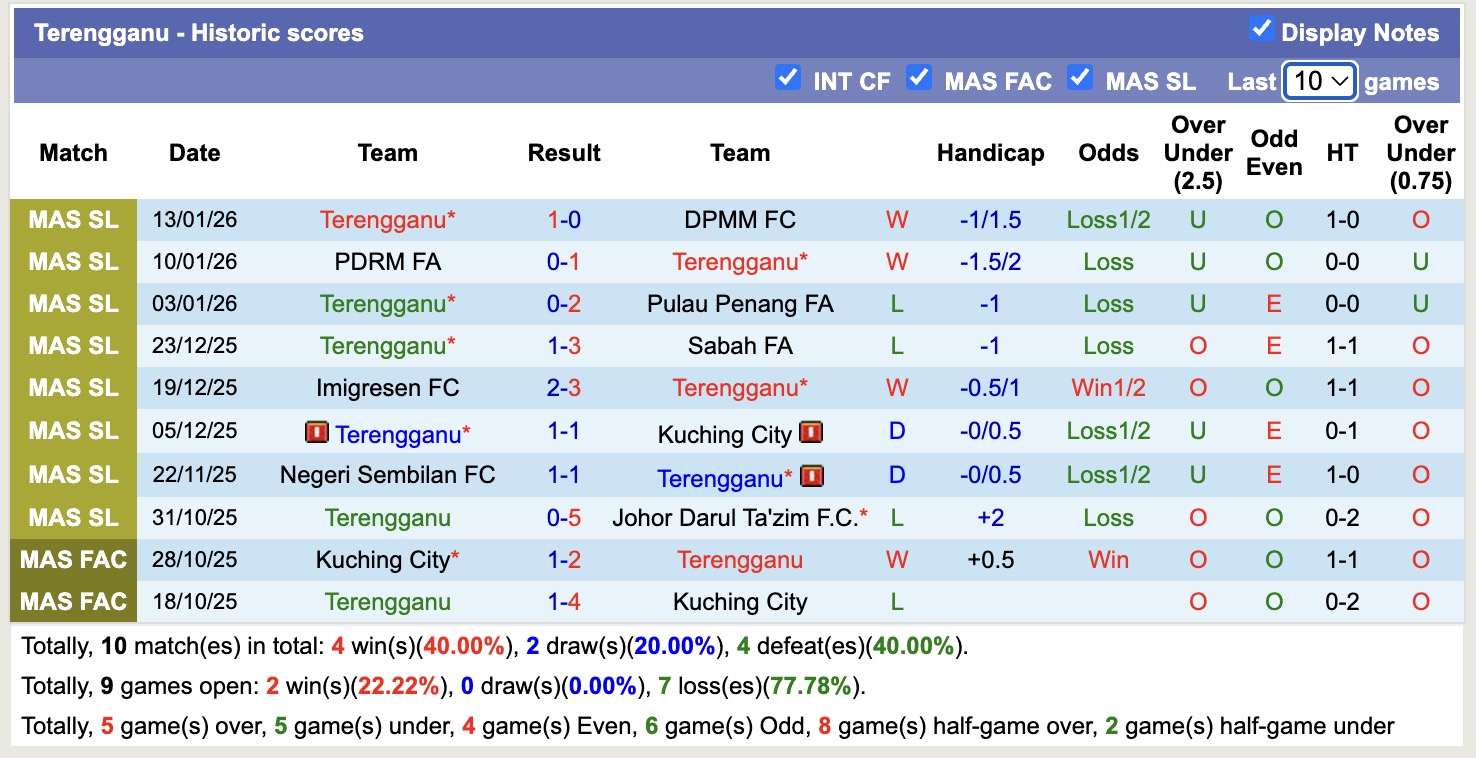The width and height of the screenshot is (1478, 758).
Task: Click the Win odds on the Kuching City 1-2 row
Action: 1108,560
